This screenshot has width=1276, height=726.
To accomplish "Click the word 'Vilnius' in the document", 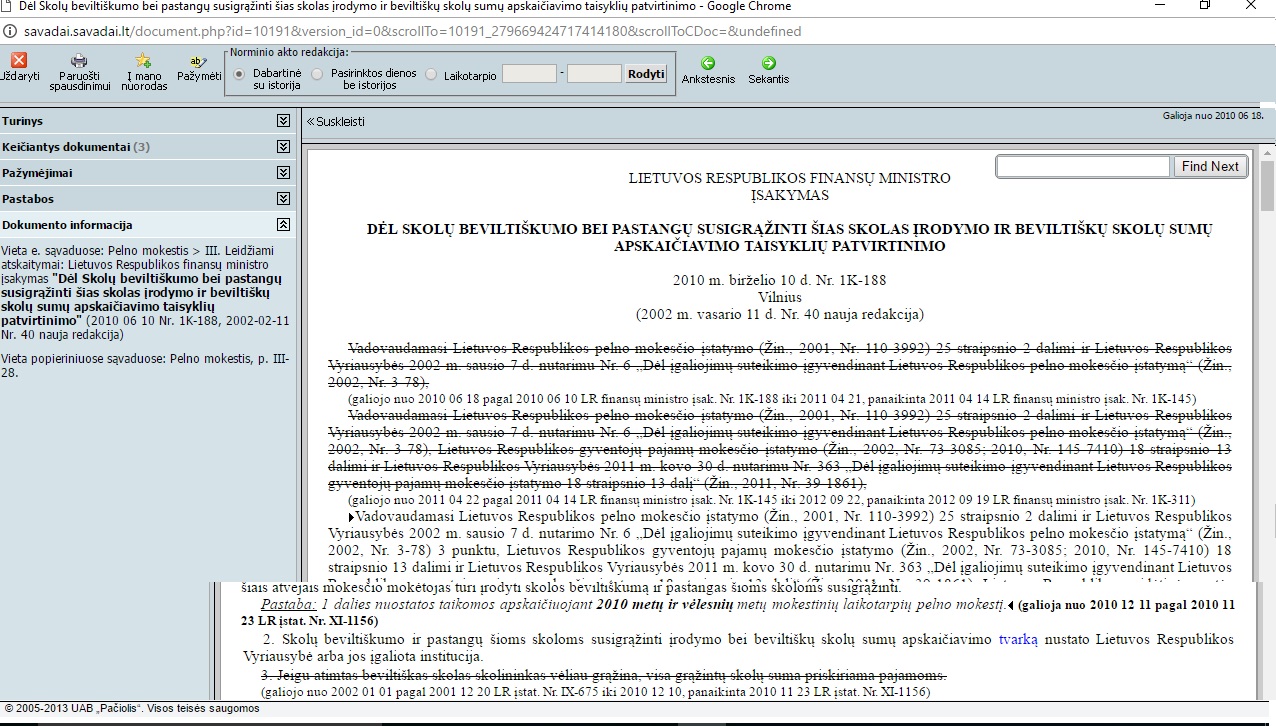I will click(780, 297).
